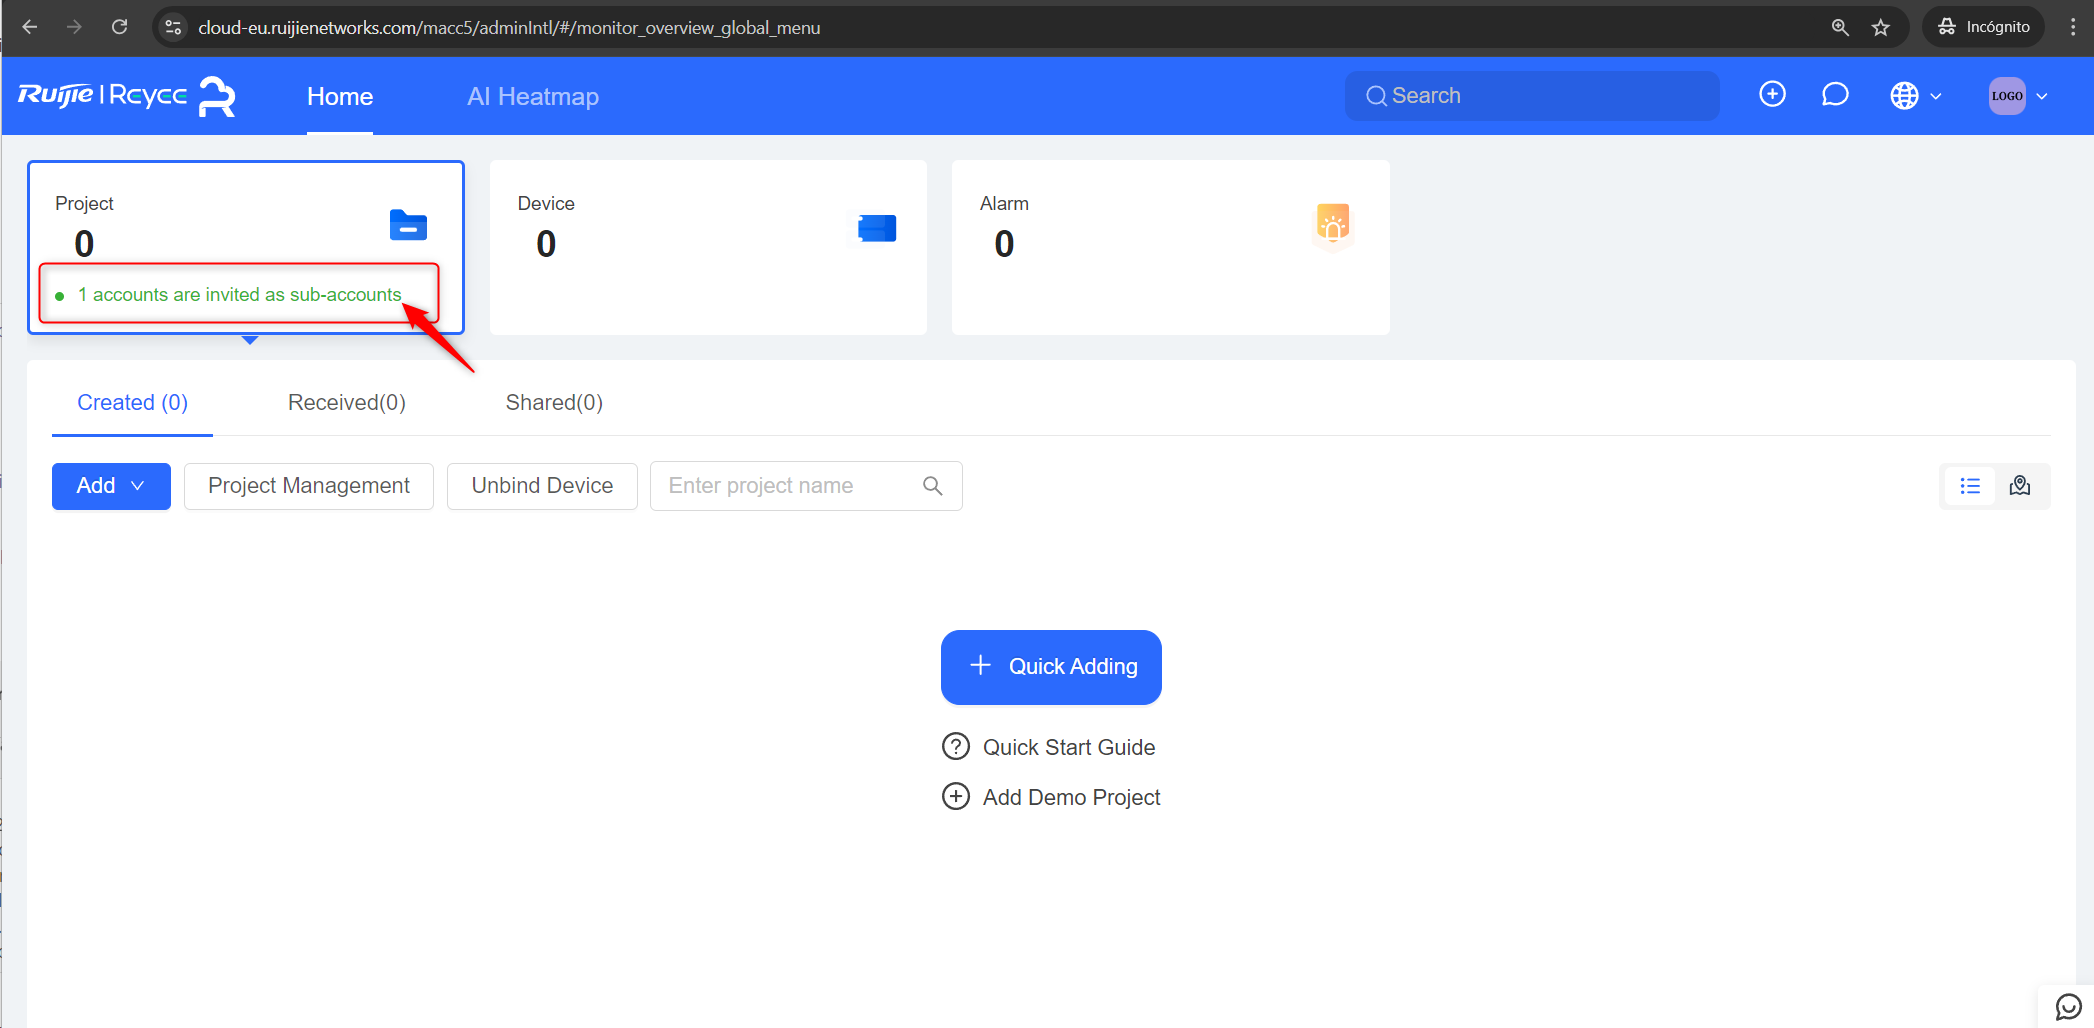
Task: Switch to Shared(0) tab
Action: click(x=554, y=402)
